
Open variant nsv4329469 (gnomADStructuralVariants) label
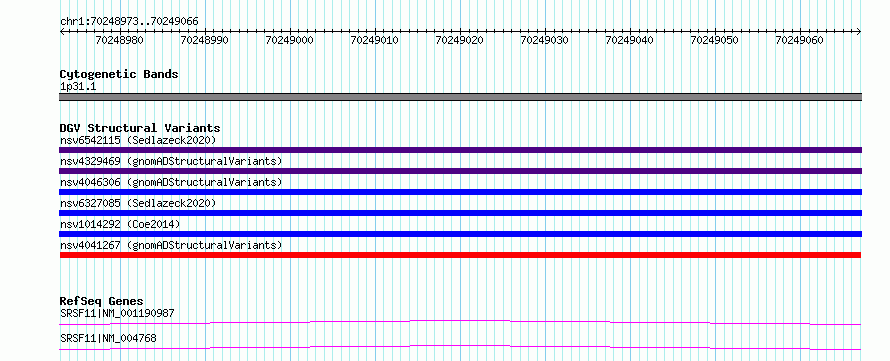[x=171, y=161]
